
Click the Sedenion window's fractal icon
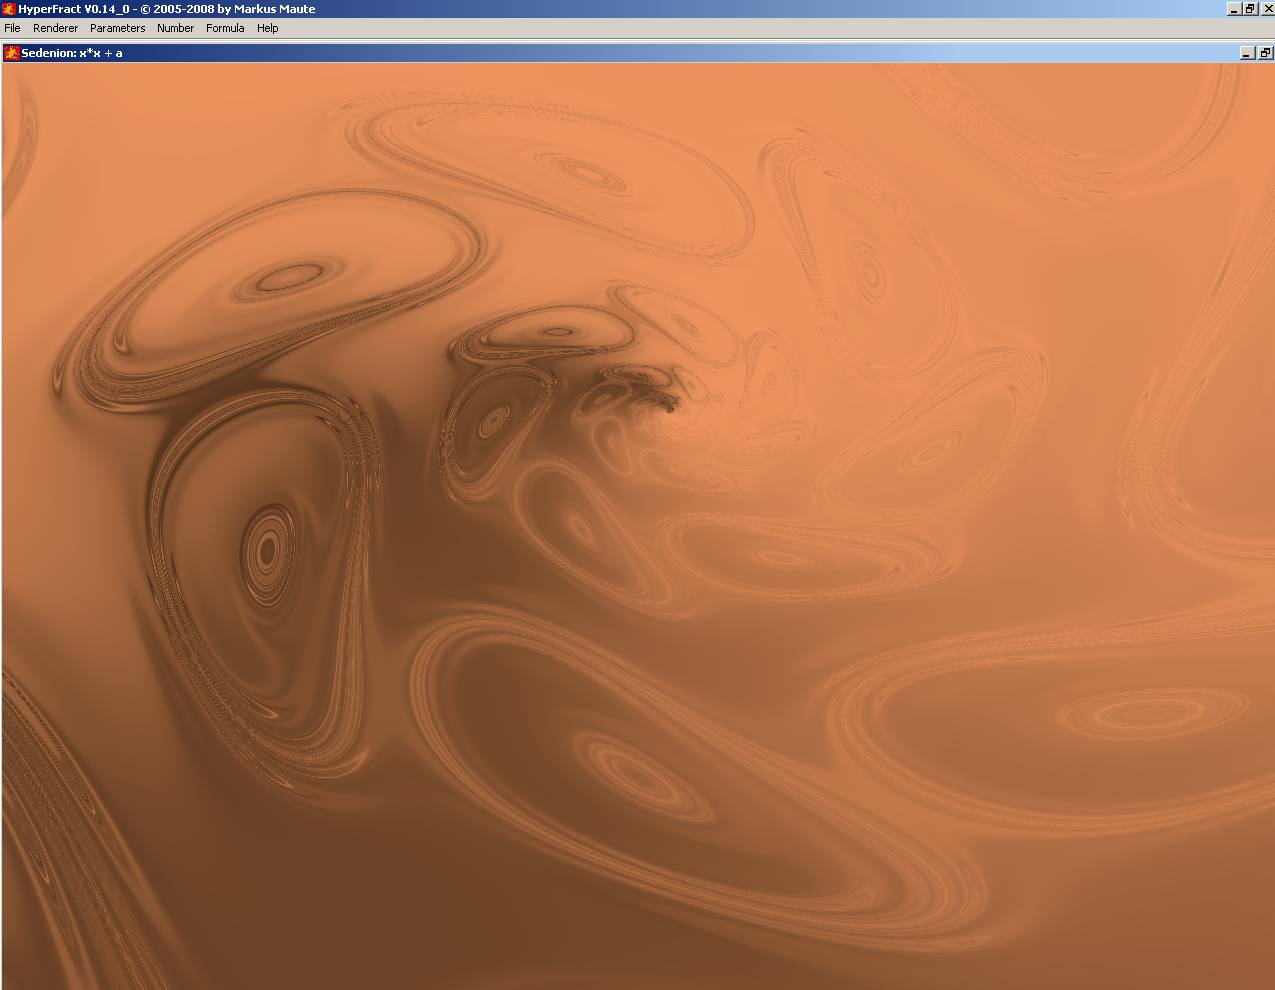pos(11,53)
